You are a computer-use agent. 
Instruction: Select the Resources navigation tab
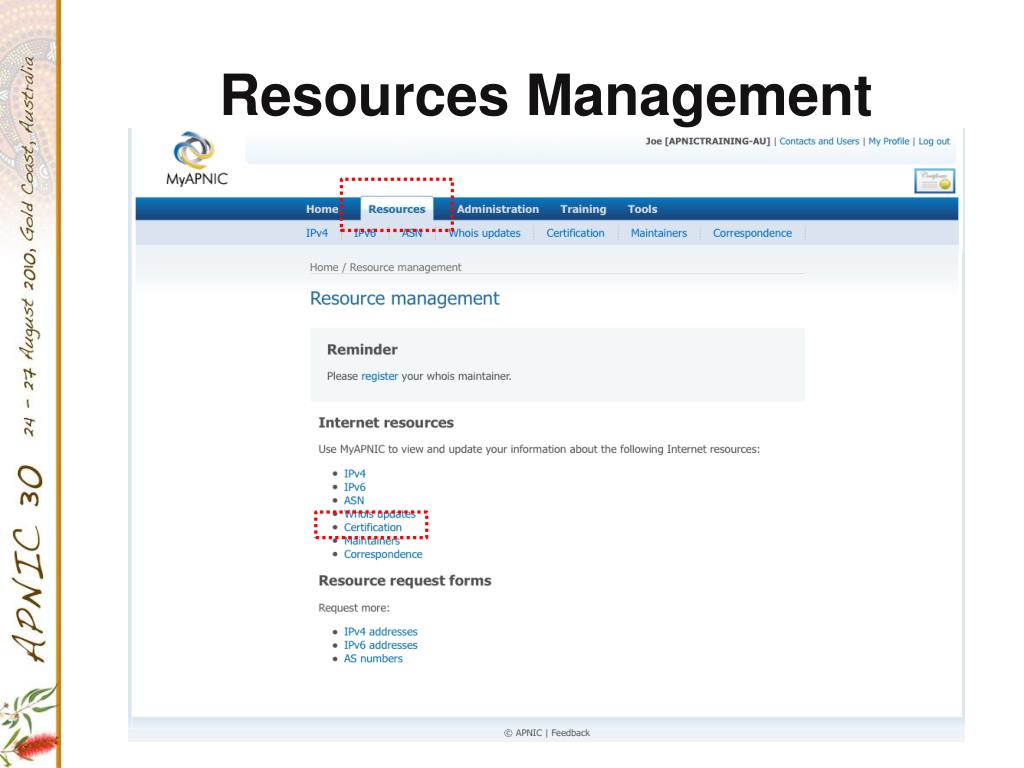[396, 209]
